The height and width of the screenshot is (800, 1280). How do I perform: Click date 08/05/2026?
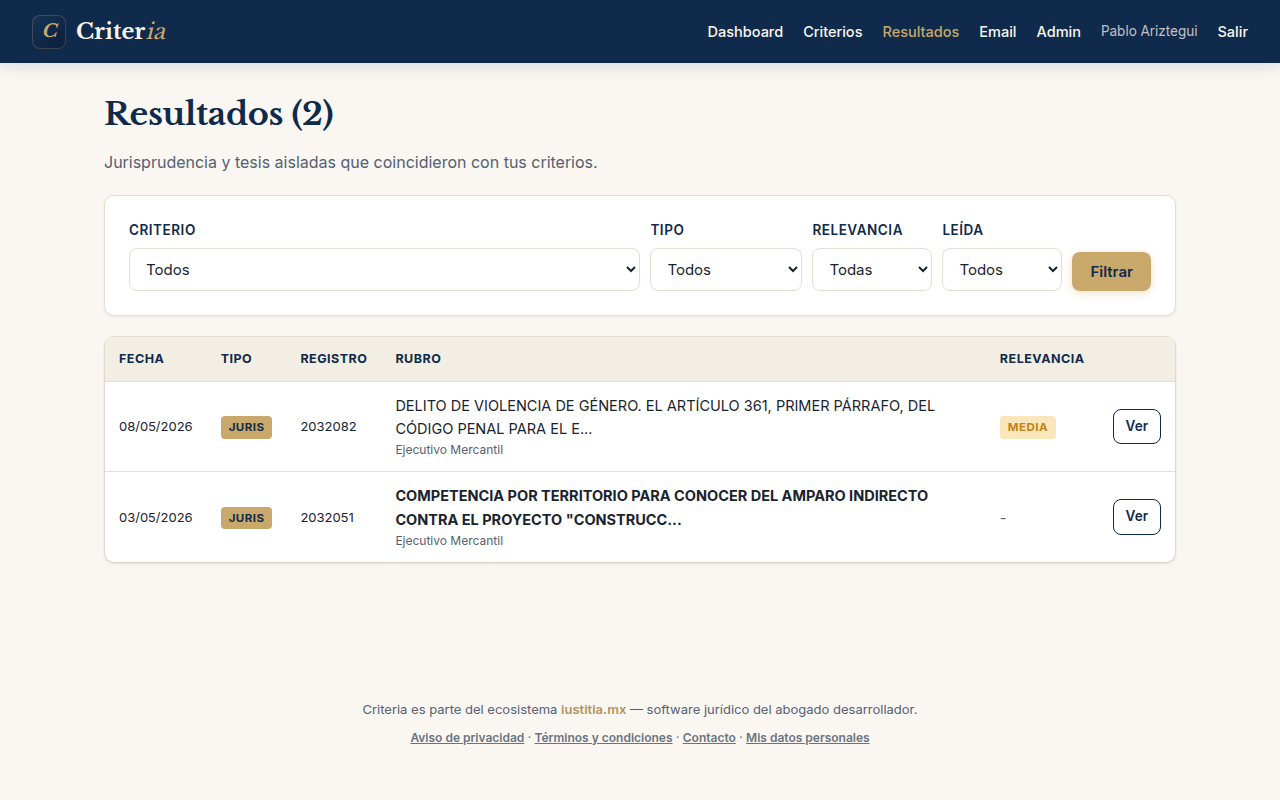[156, 427]
